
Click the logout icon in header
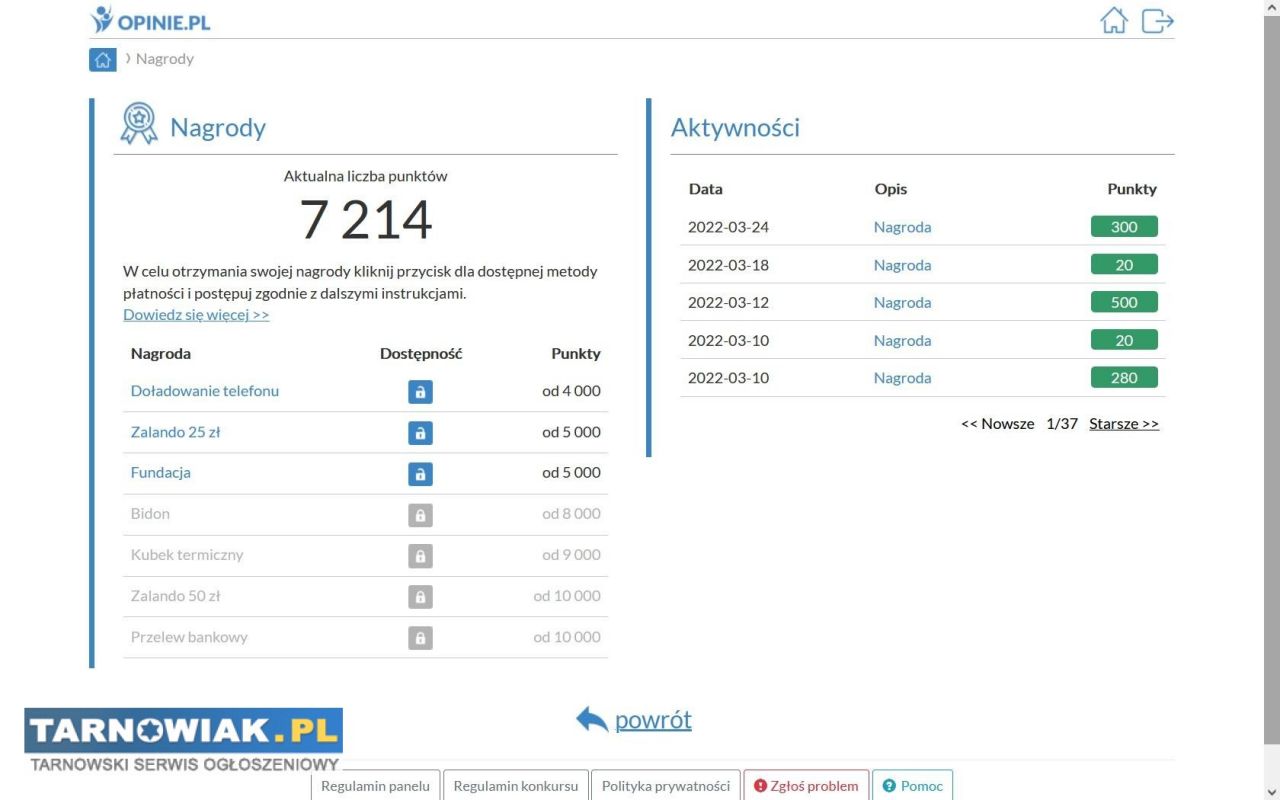(1157, 21)
